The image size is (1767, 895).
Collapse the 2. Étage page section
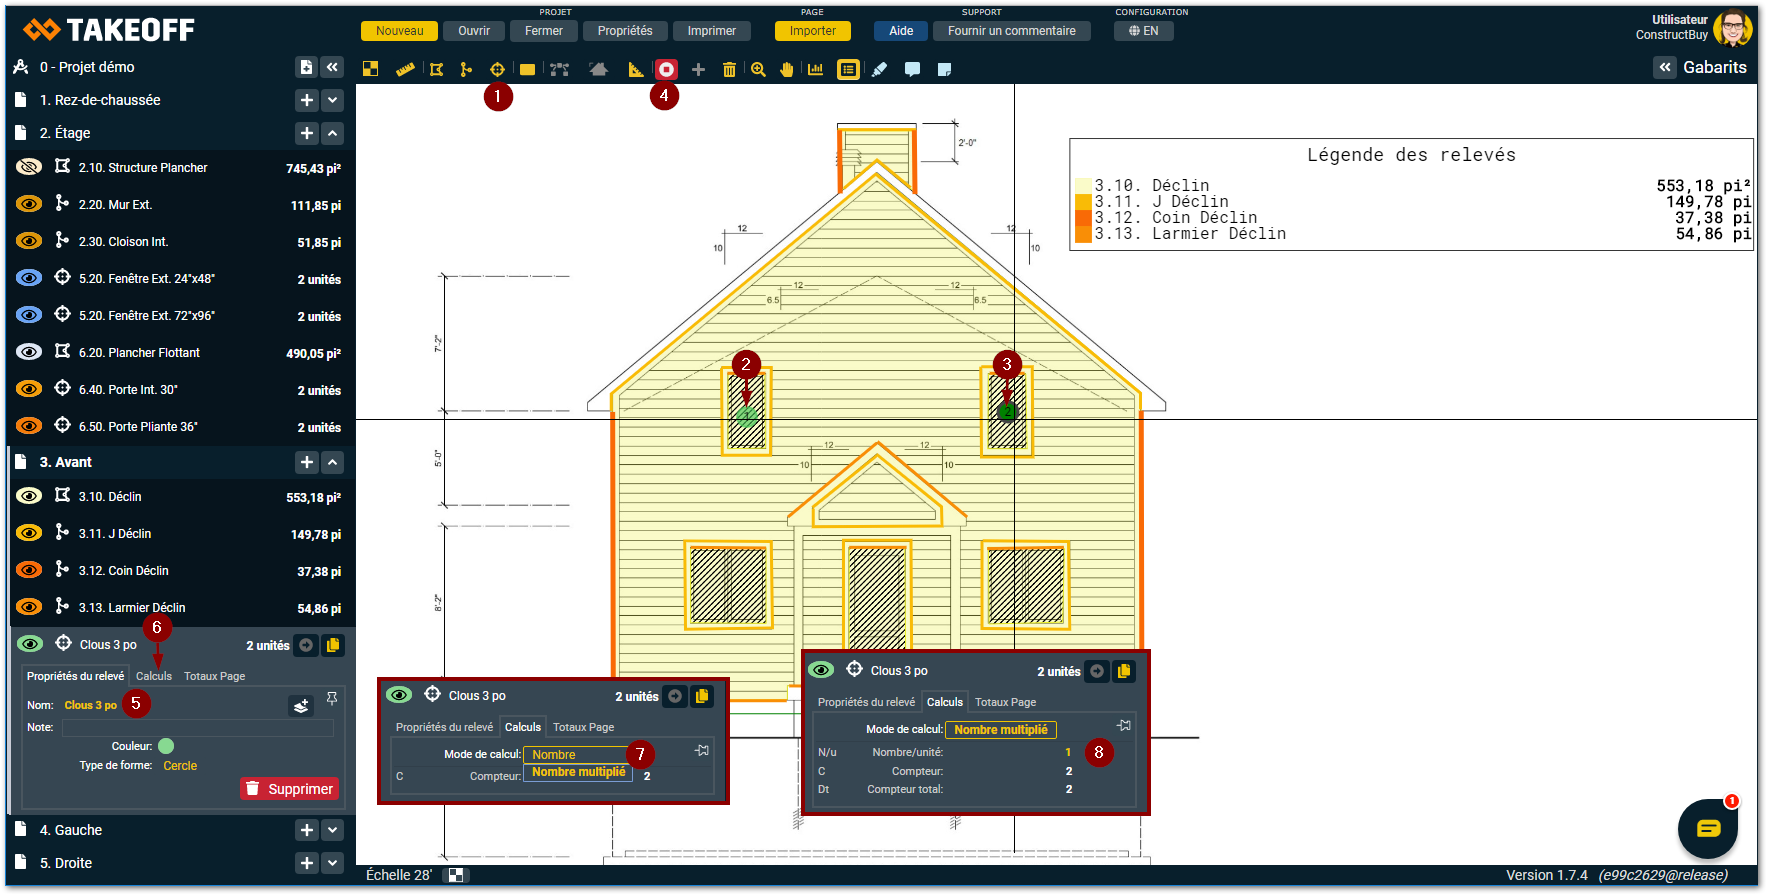333,133
